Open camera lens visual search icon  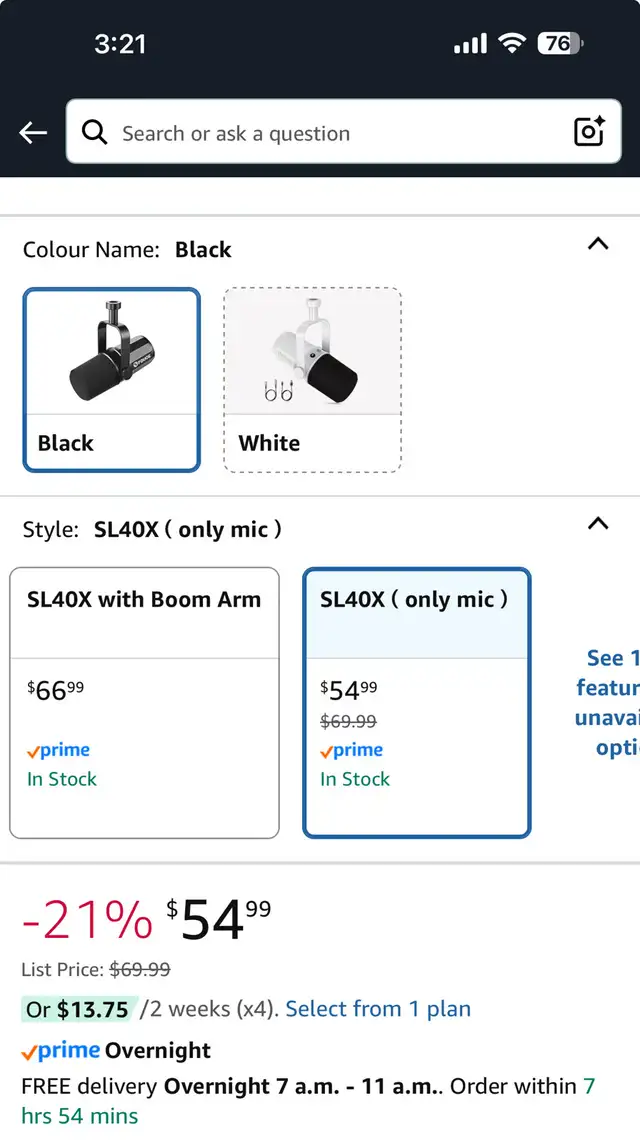[589, 131]
